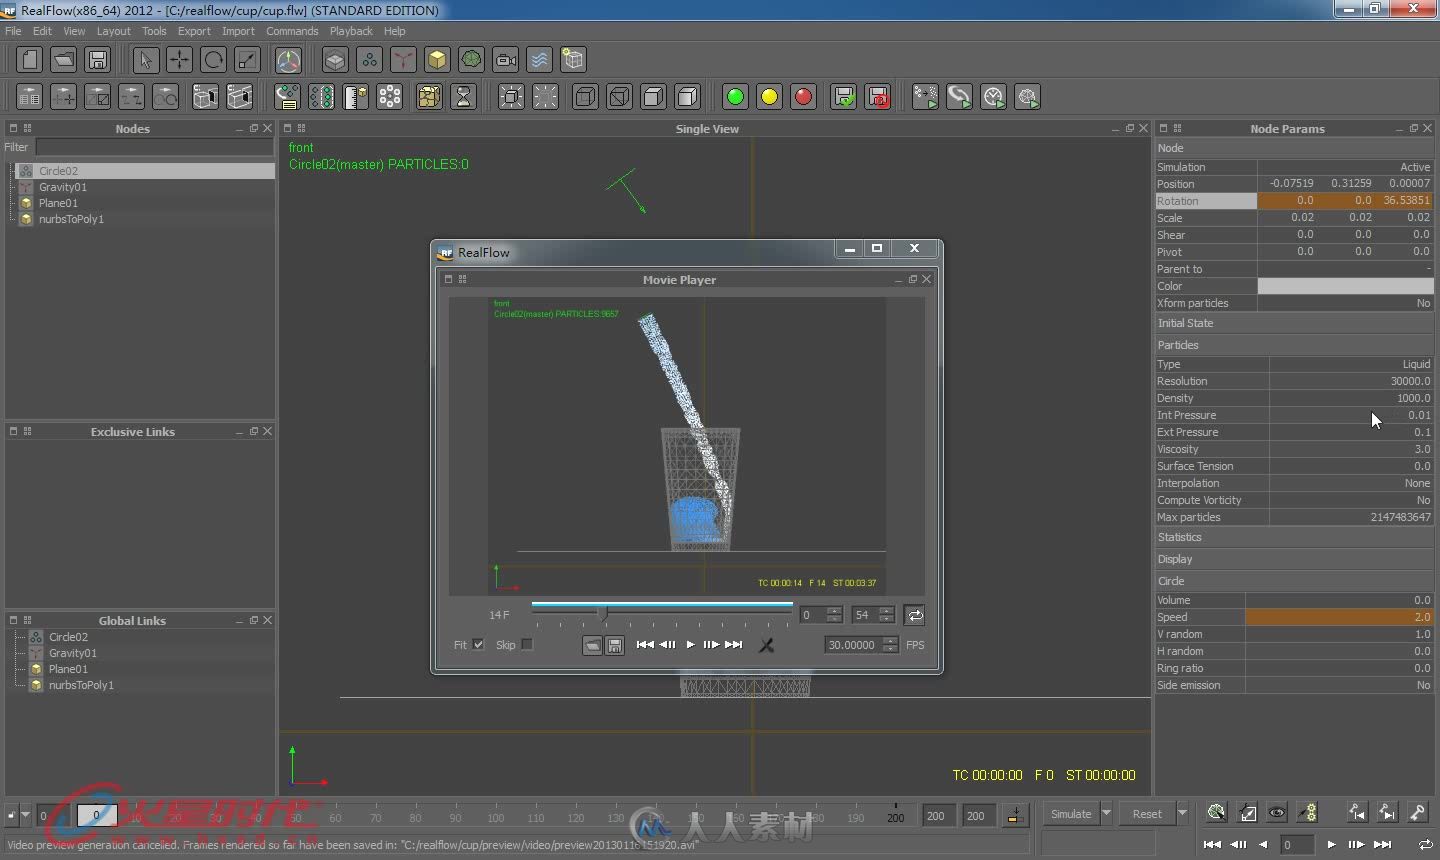
Task: Toggle the loop playback icon in main timeline
Action: tap(1425, 845)
